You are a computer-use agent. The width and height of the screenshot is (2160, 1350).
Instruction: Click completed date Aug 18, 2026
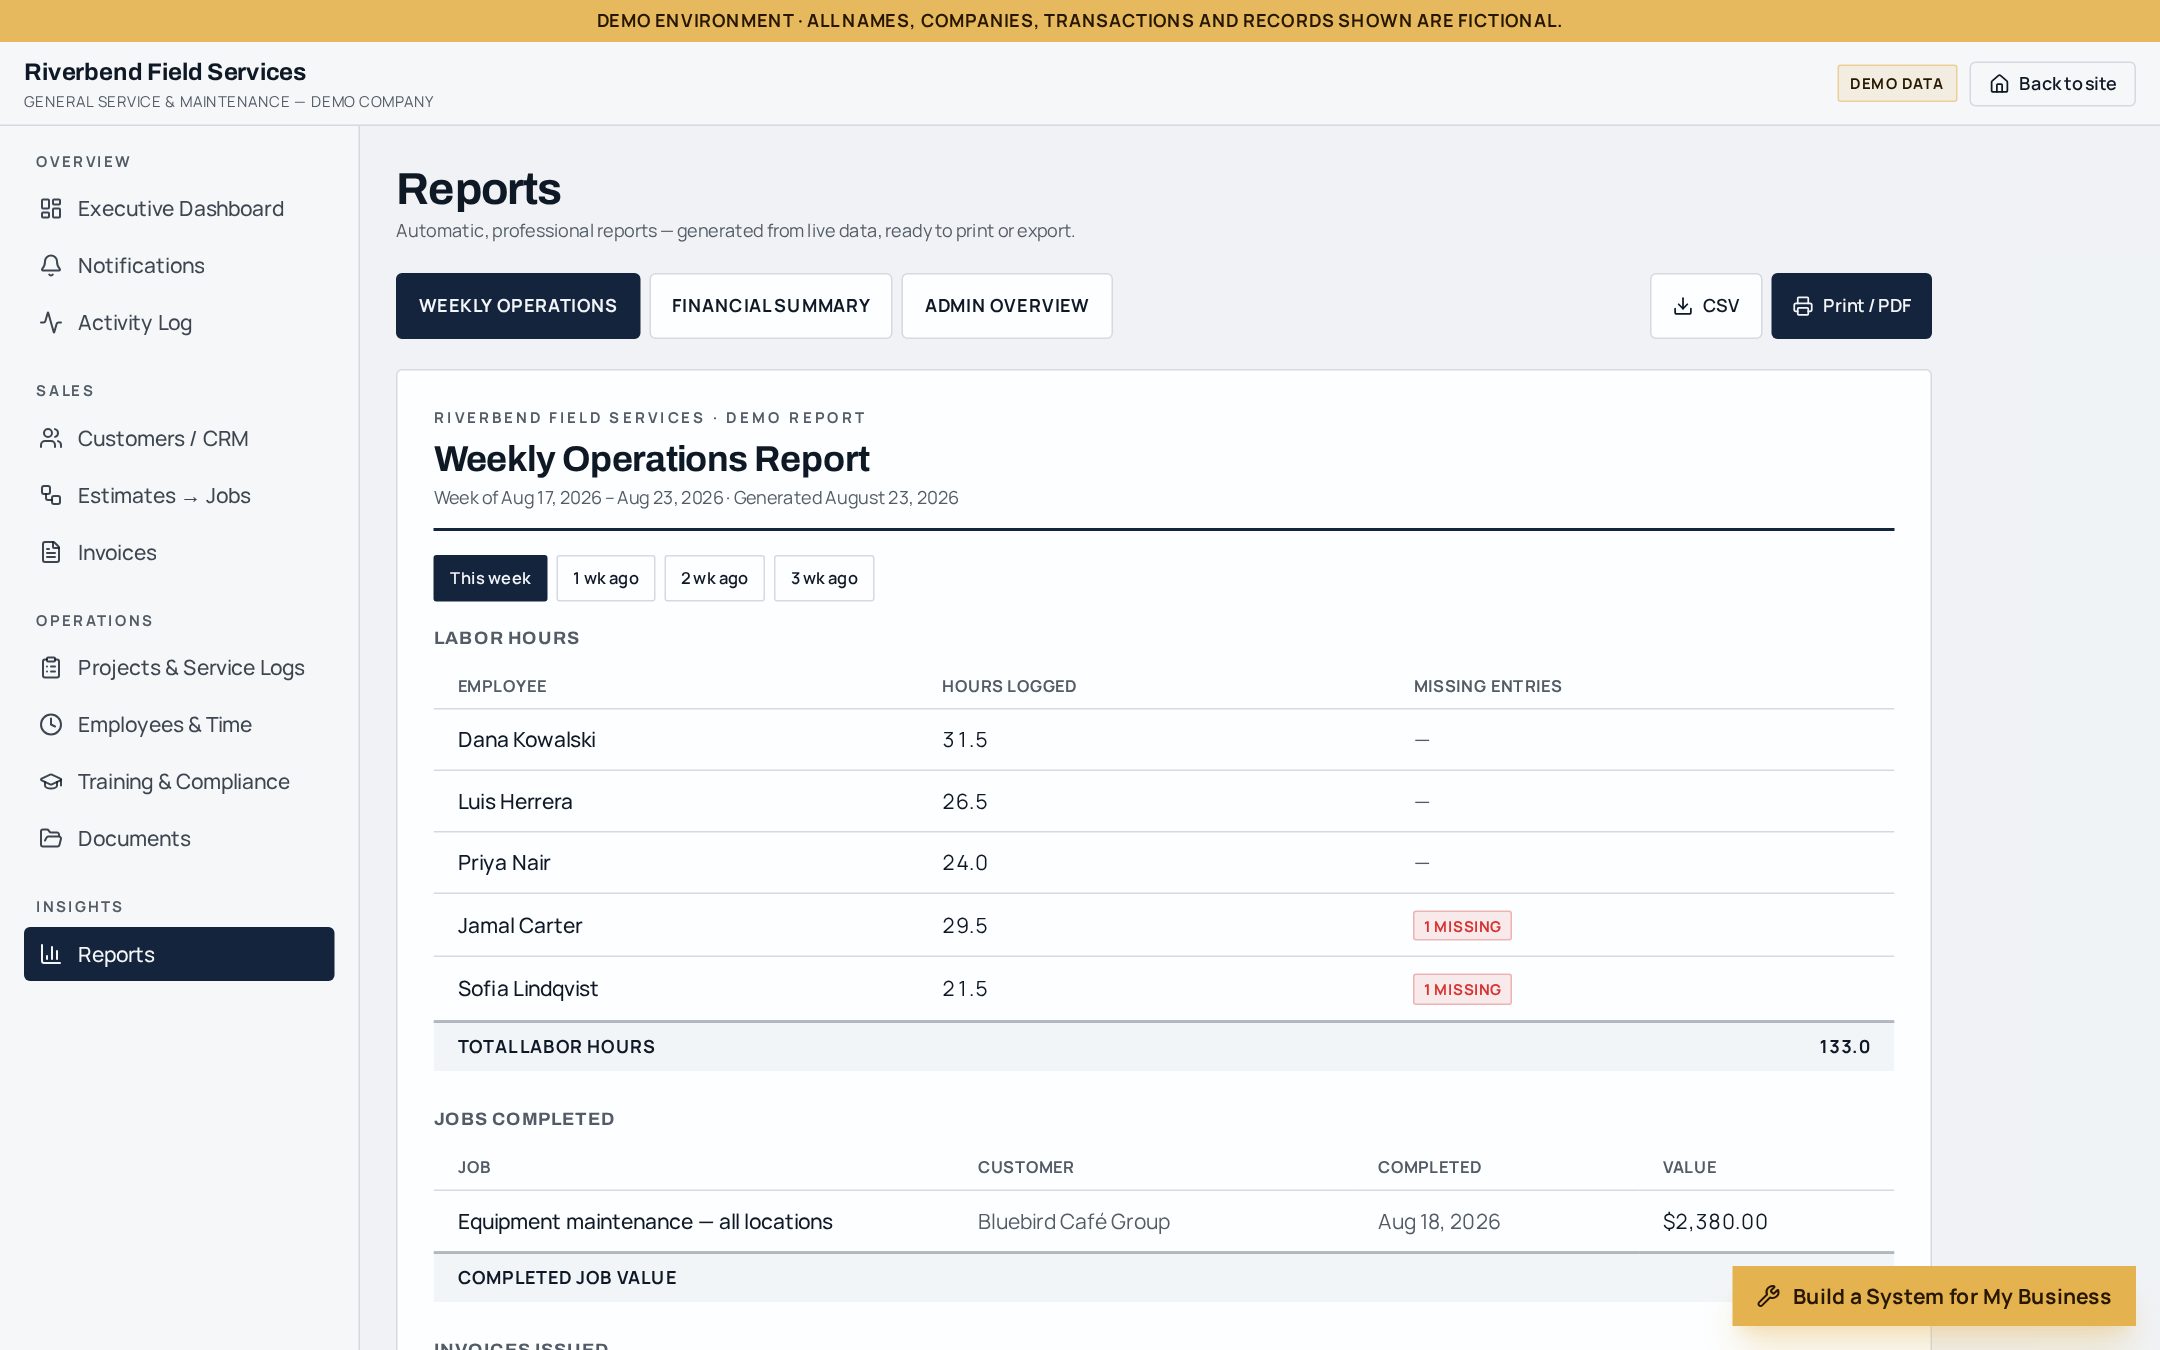[x=1439, y=1222]
